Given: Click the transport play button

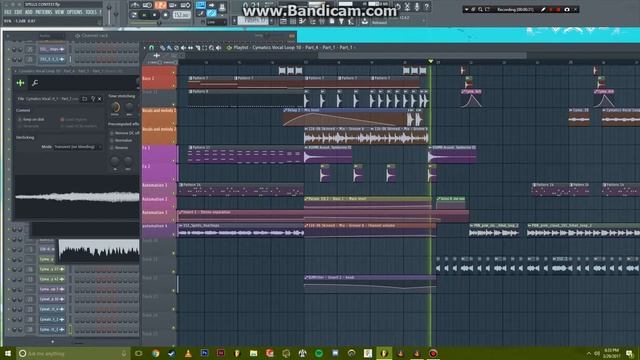Looking at the screenshot, I should [x=144, y=15].
